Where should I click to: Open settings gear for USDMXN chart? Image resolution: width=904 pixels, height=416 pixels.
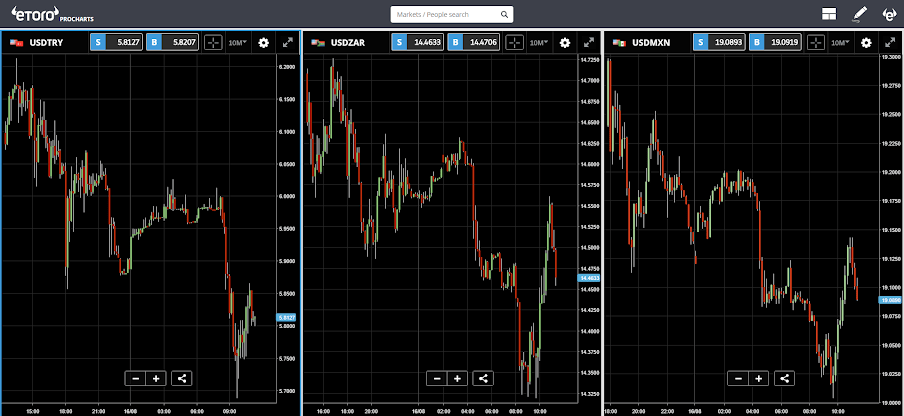(x=866, y=42)
